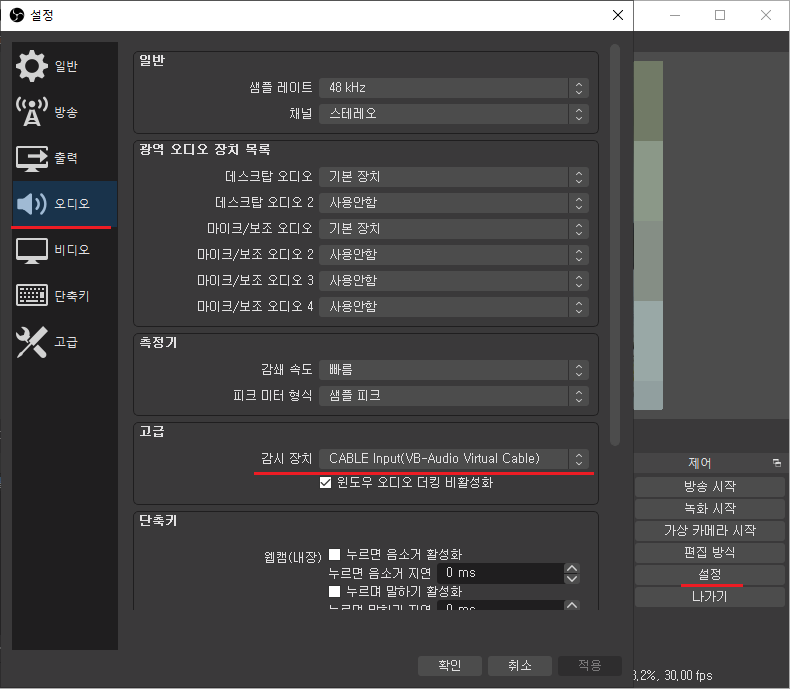Viewport: 790px width, 689px height.
Task: Open the 일반 (General) settings section
Action: [64, 66]
